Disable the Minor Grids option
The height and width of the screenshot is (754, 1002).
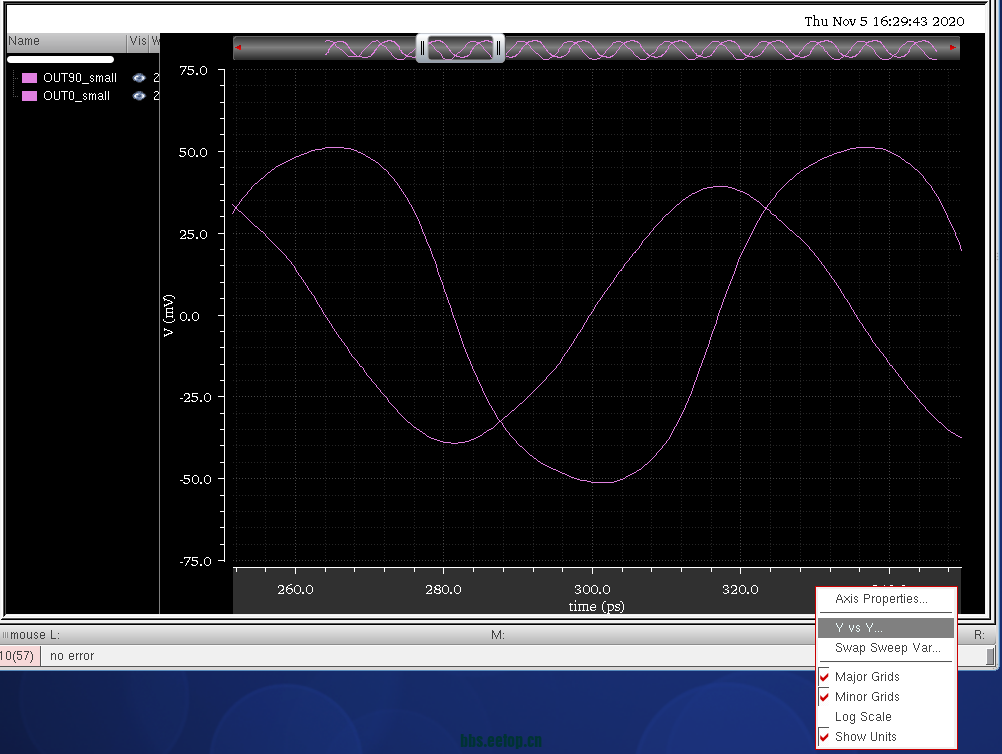(x=825, y=697)
